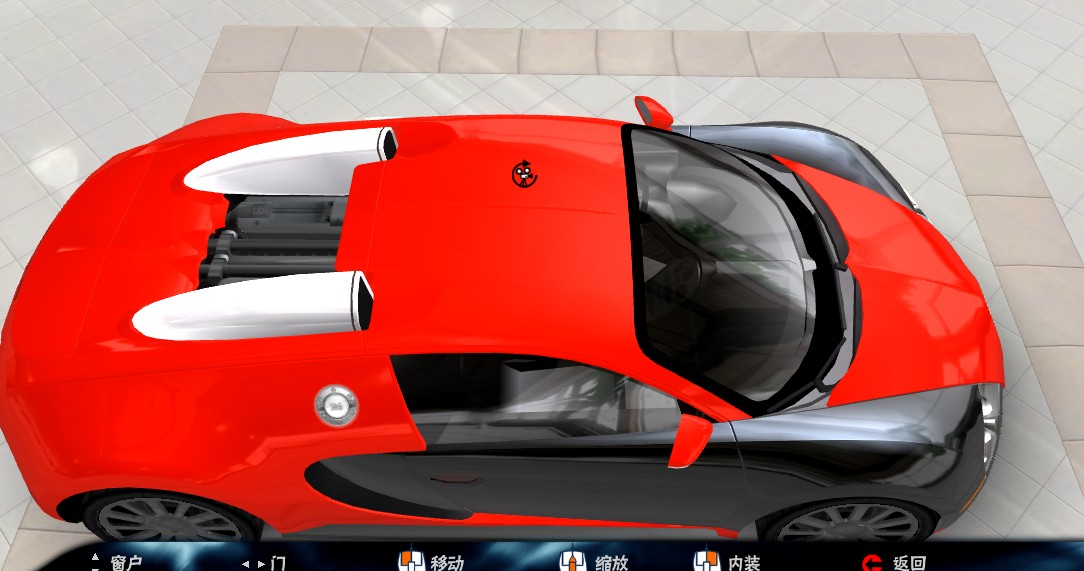Select the 门 doors label
Image resolution: width=1084 pixels, height=571 pixels.
click(277, 563)
